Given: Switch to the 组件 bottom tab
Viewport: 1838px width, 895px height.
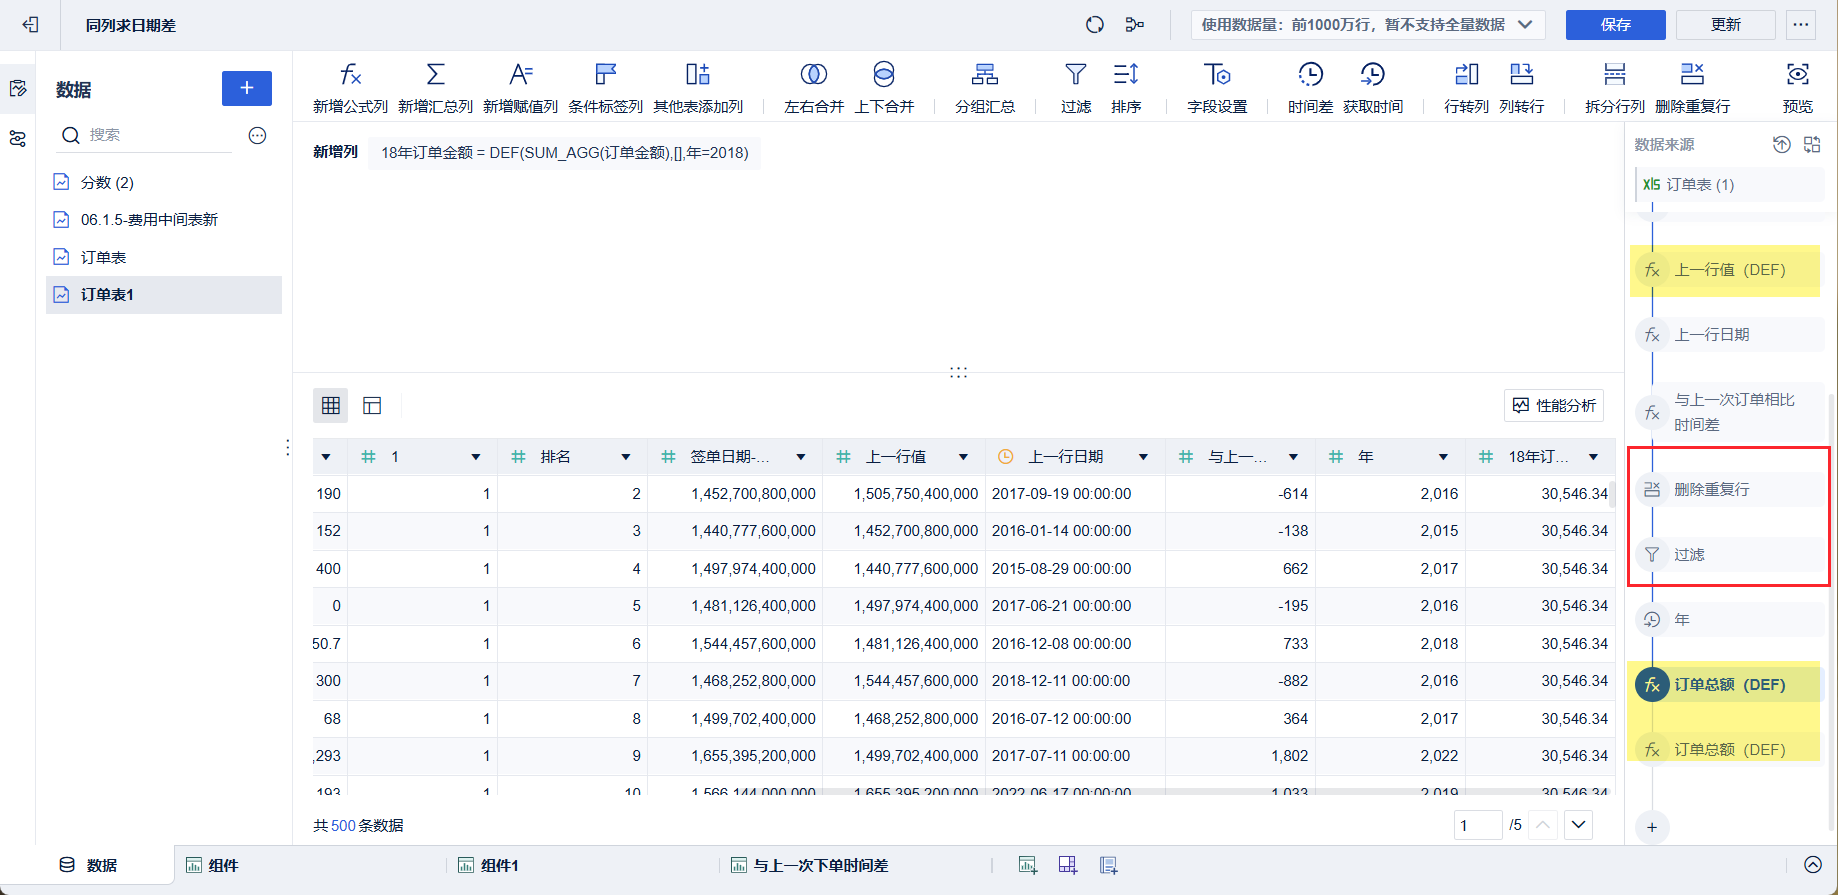Looking at the screenshot, I should click(212, 865).
